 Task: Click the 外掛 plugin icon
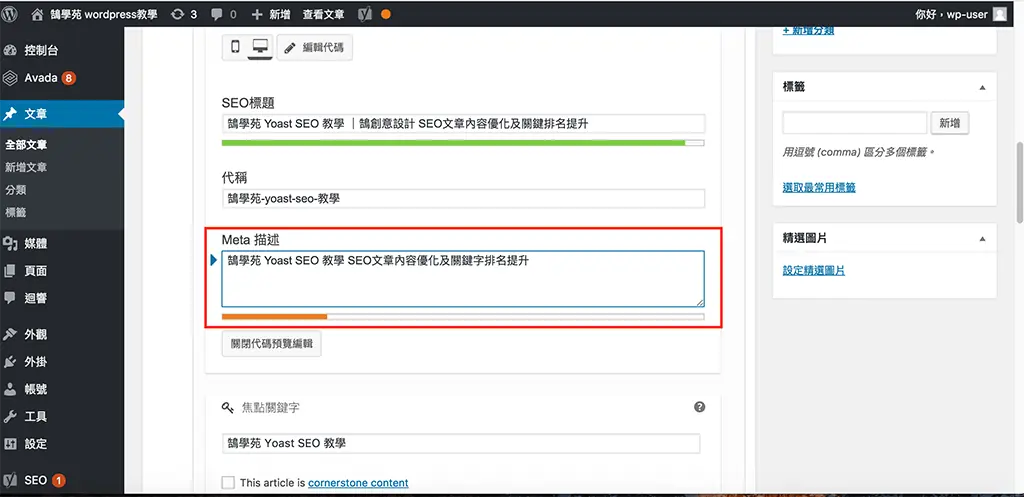(x=10, y=362)
